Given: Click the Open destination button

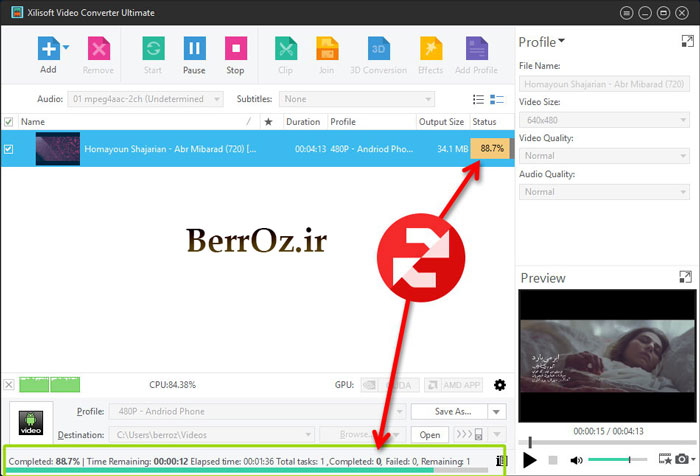Looking at the screenshot, I should [429, 435].
